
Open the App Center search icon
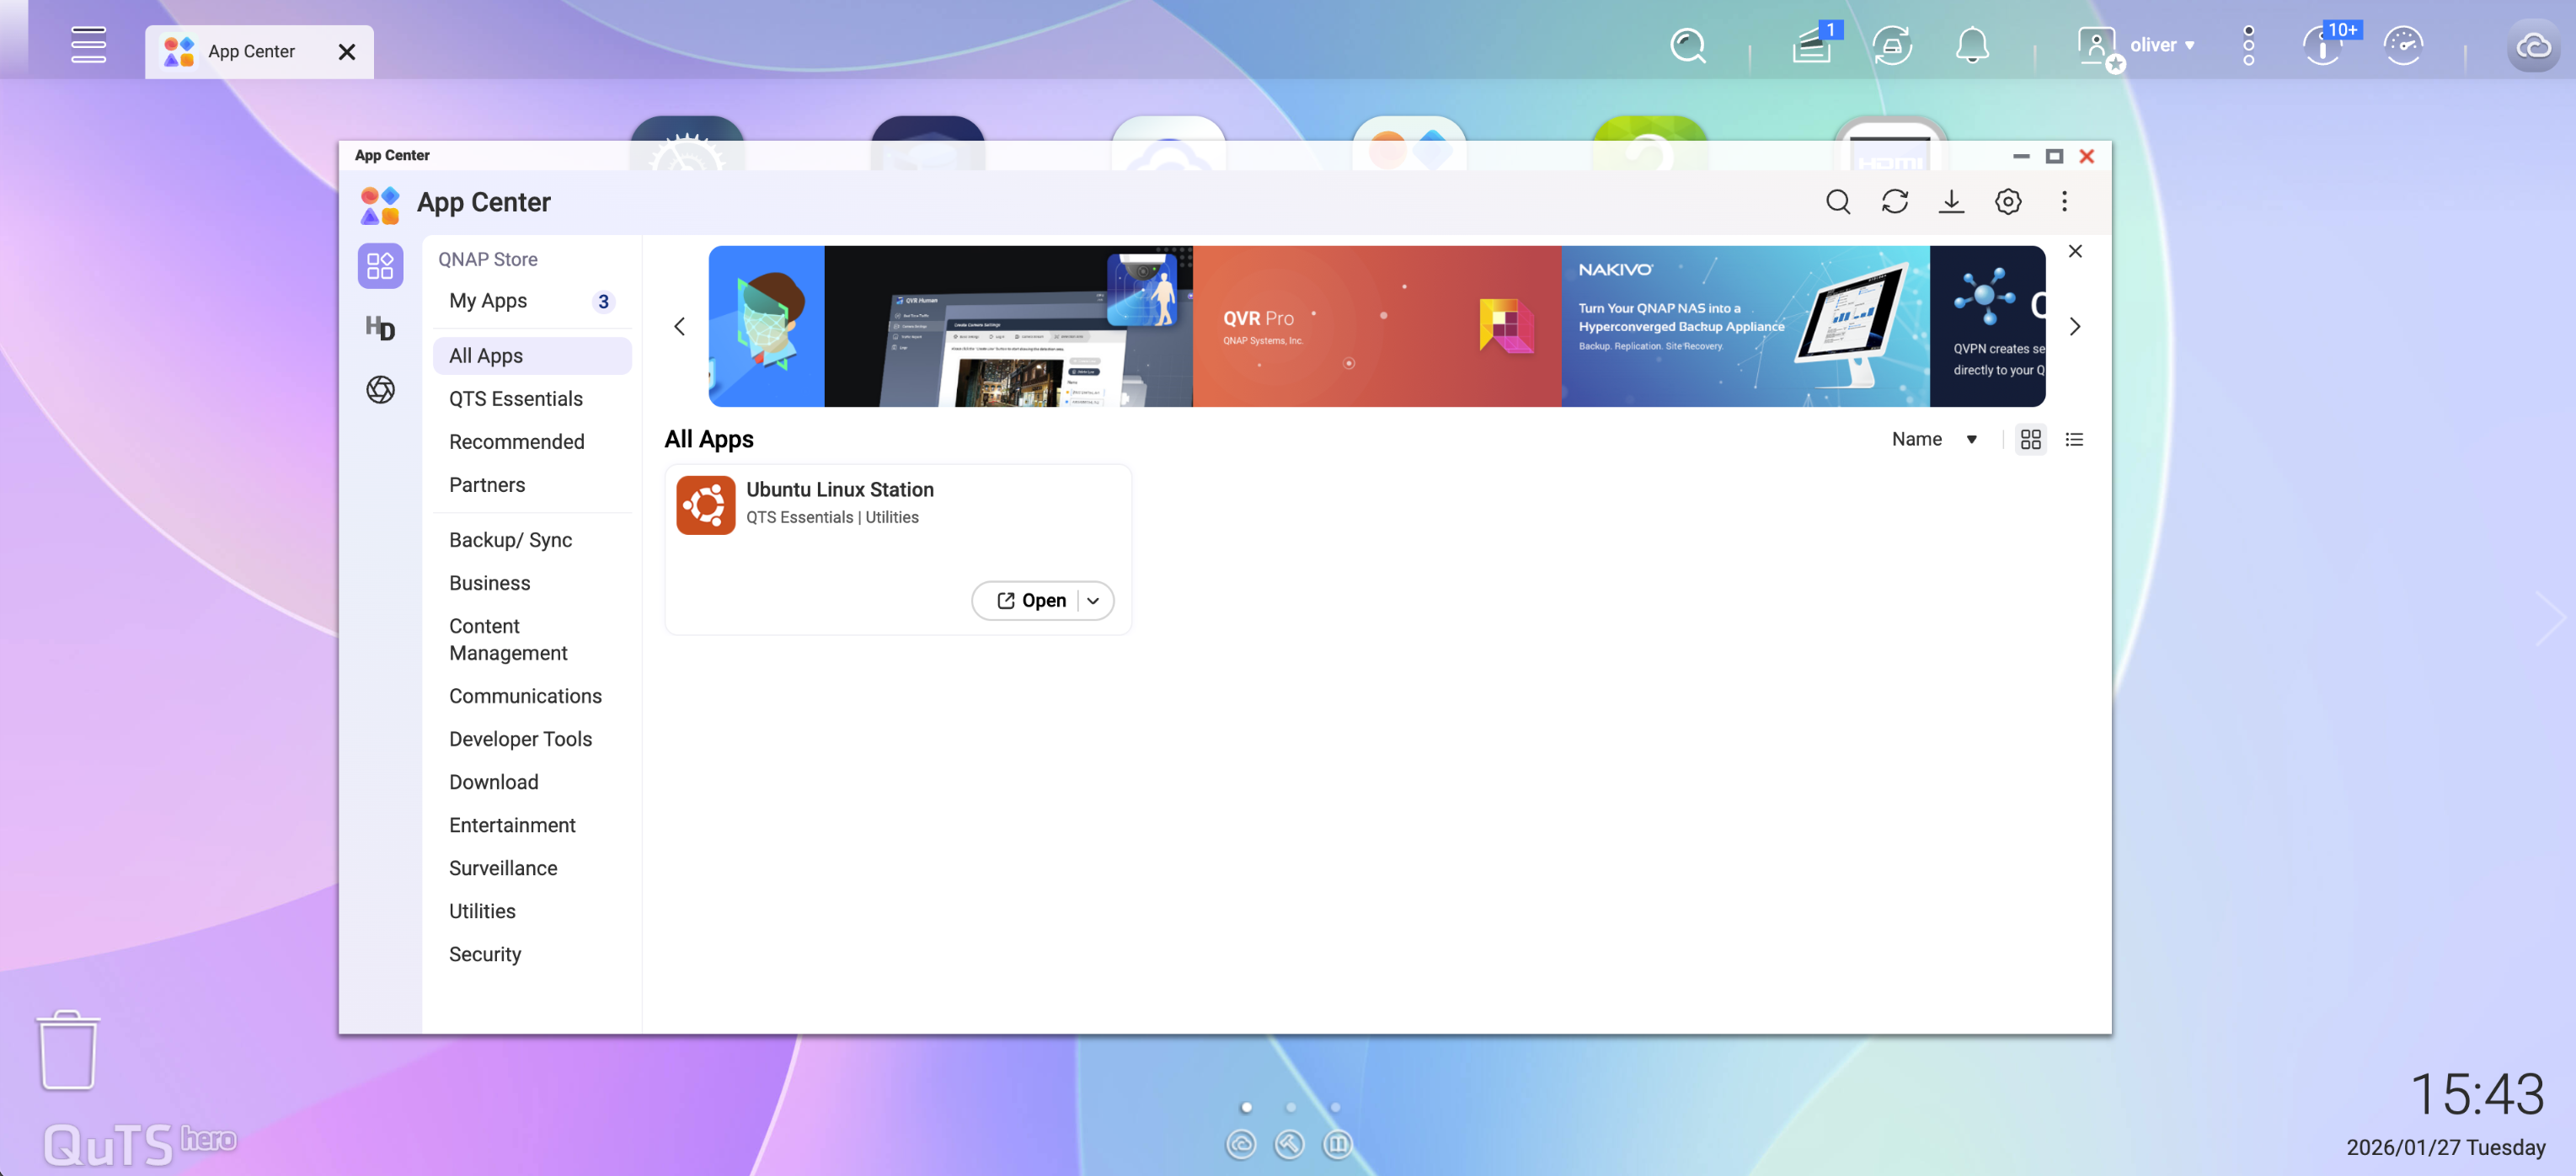point(1838,201)
